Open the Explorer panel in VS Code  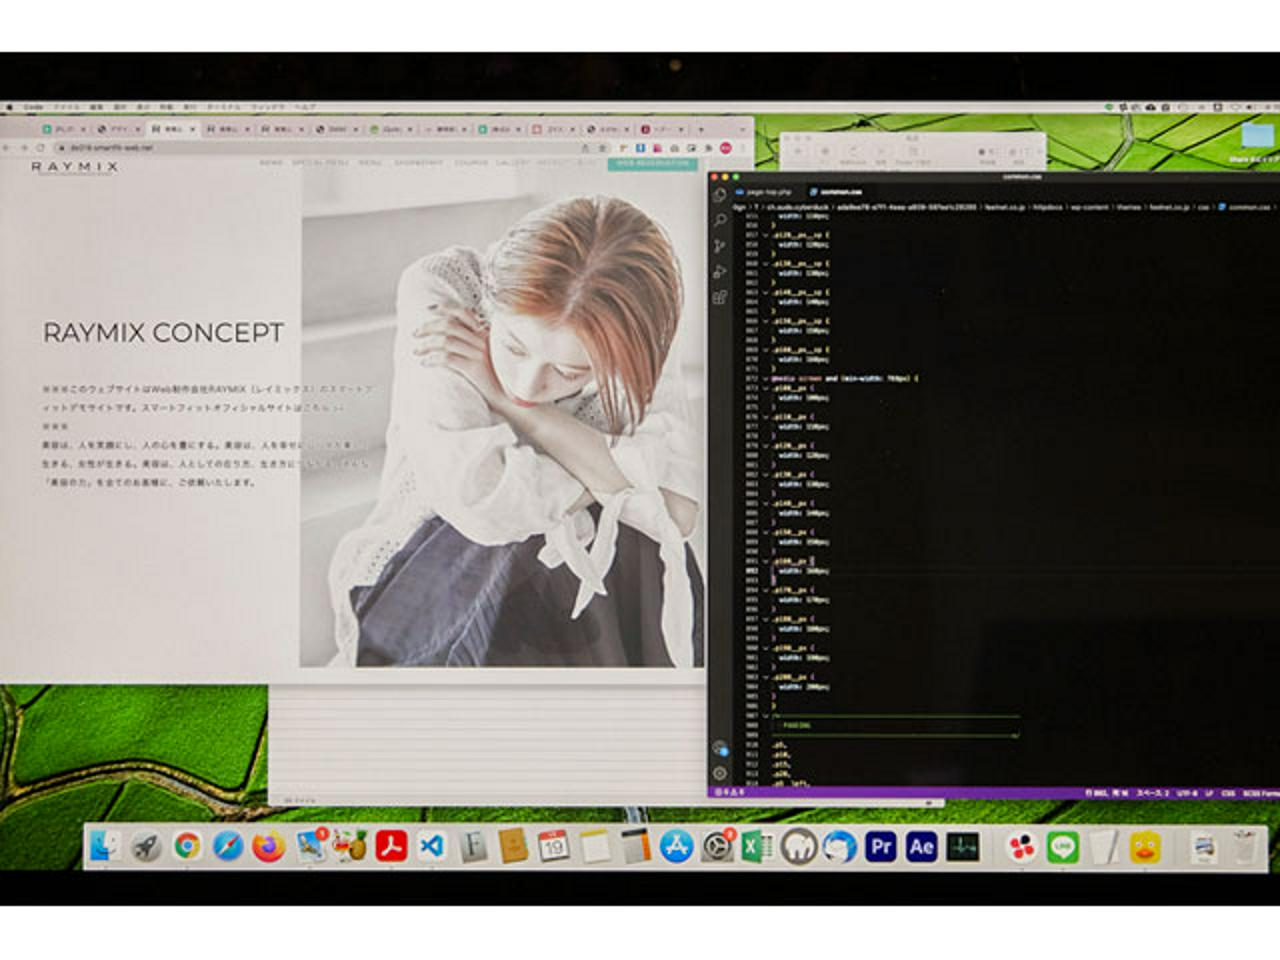click(x=720, y=195)
